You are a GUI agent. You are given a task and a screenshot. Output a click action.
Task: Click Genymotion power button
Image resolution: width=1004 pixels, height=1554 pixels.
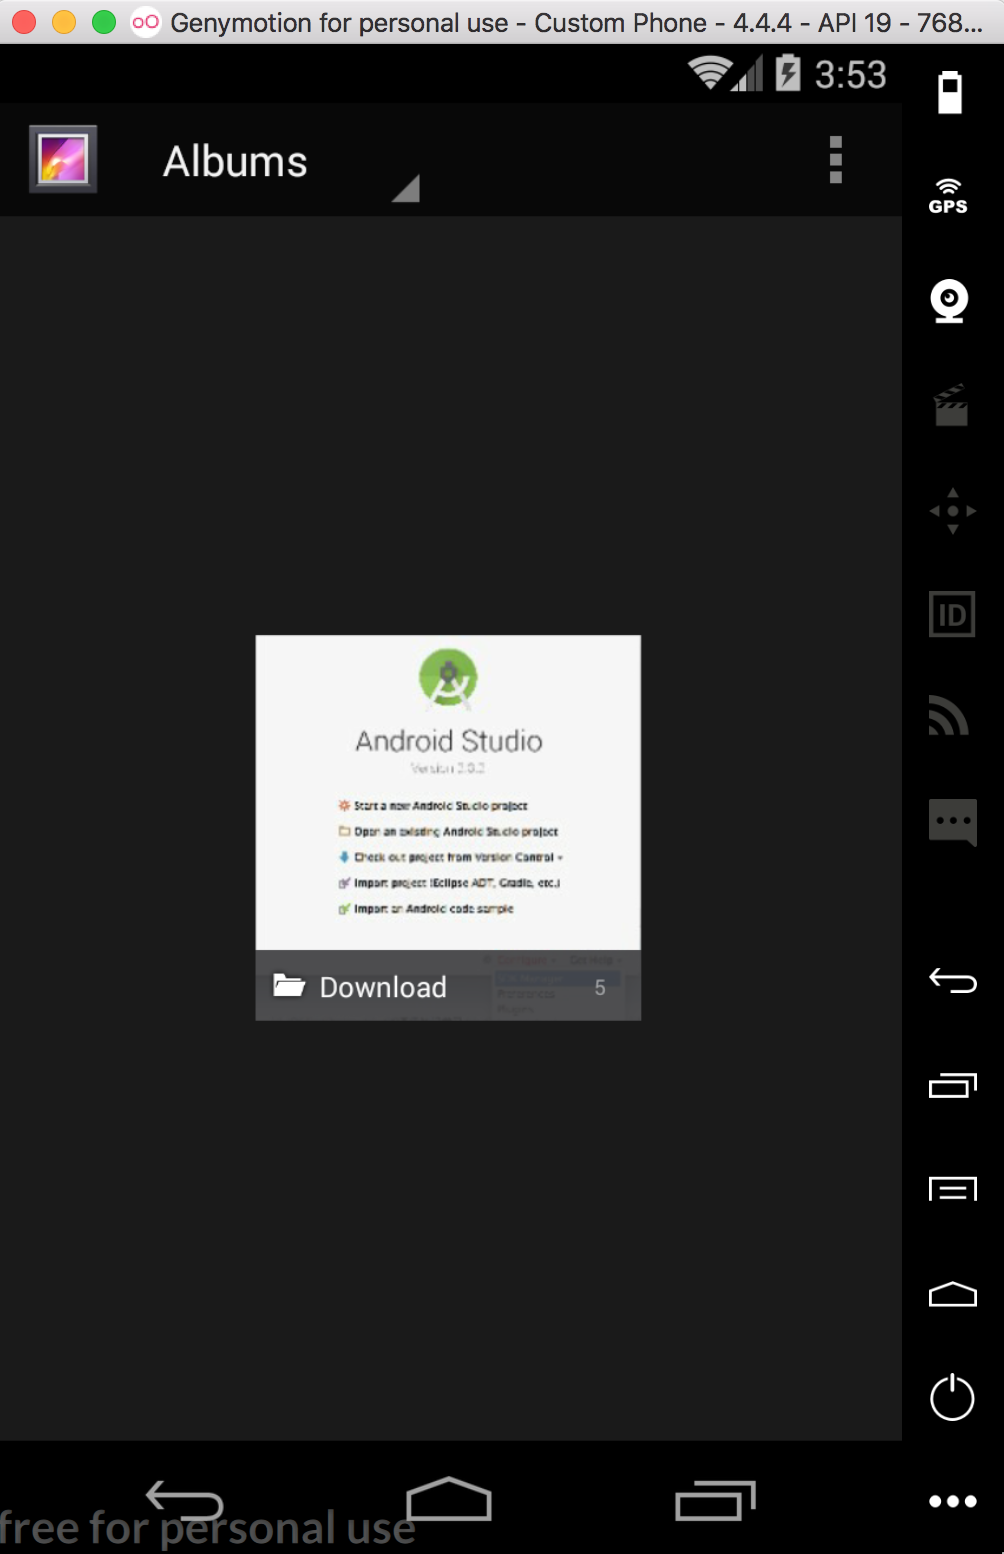coord(952,1397)
